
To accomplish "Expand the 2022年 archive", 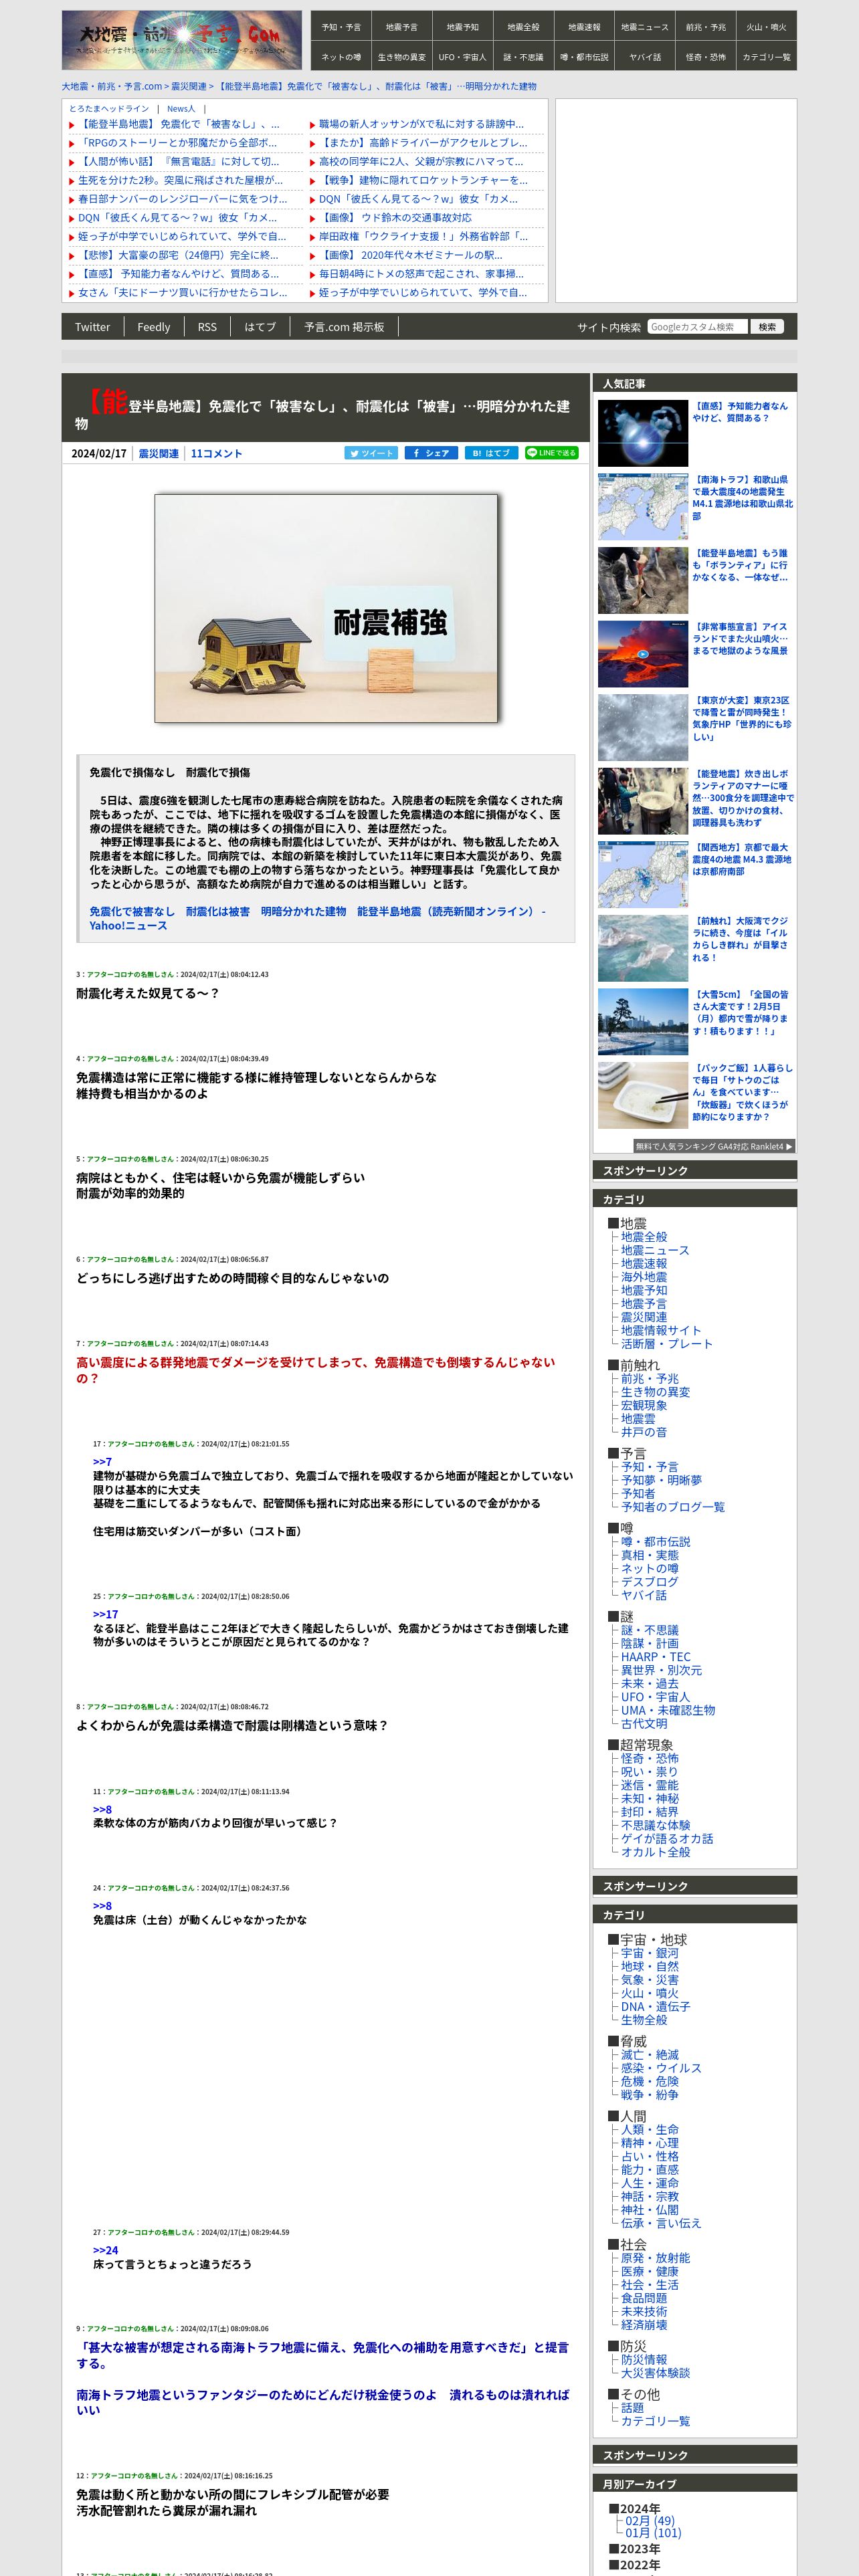I will [634, 2565].
